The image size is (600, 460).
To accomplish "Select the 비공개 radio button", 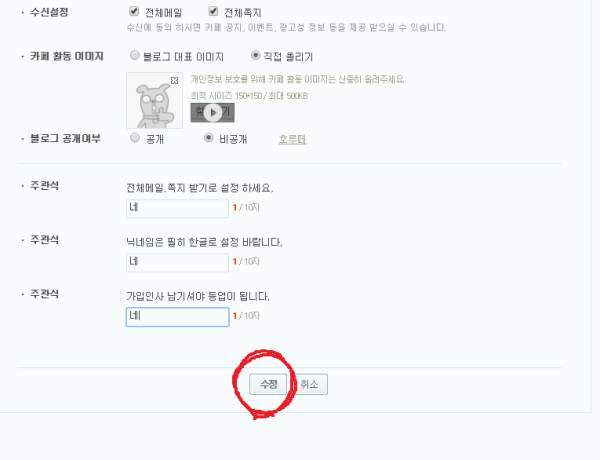I will tap(209, 138).
